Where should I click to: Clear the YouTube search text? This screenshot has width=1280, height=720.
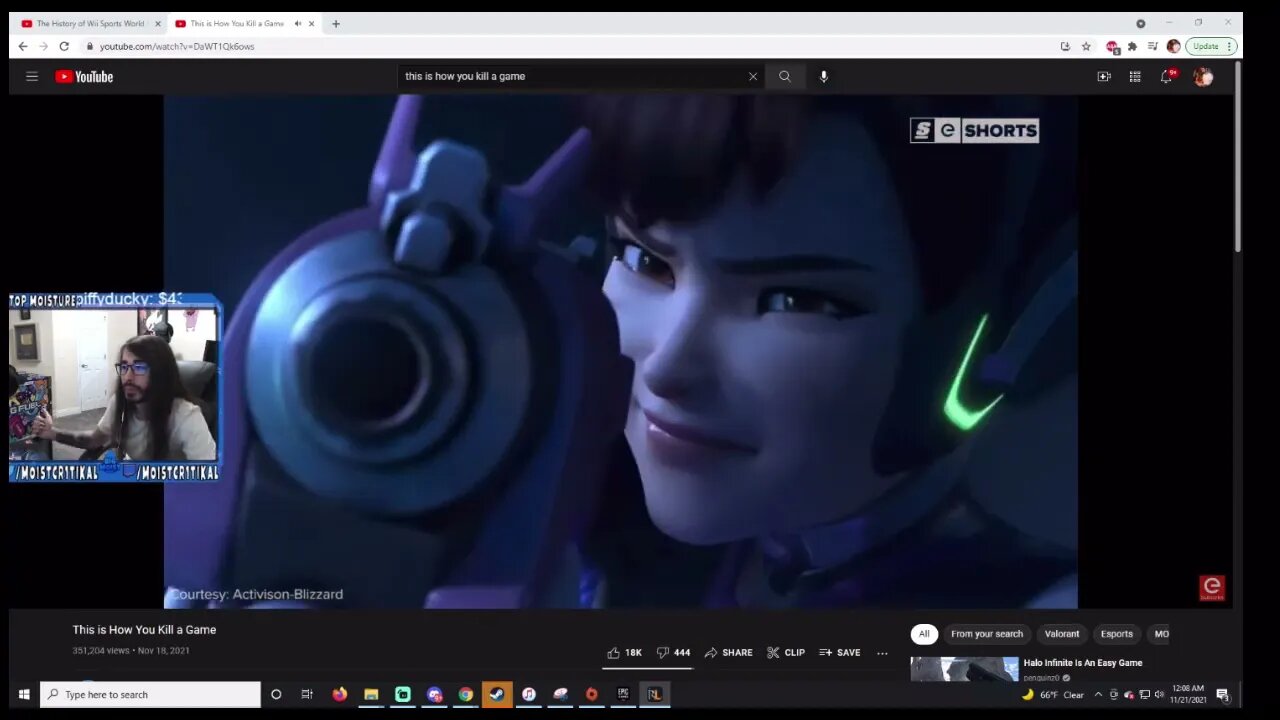click(753, 76)
